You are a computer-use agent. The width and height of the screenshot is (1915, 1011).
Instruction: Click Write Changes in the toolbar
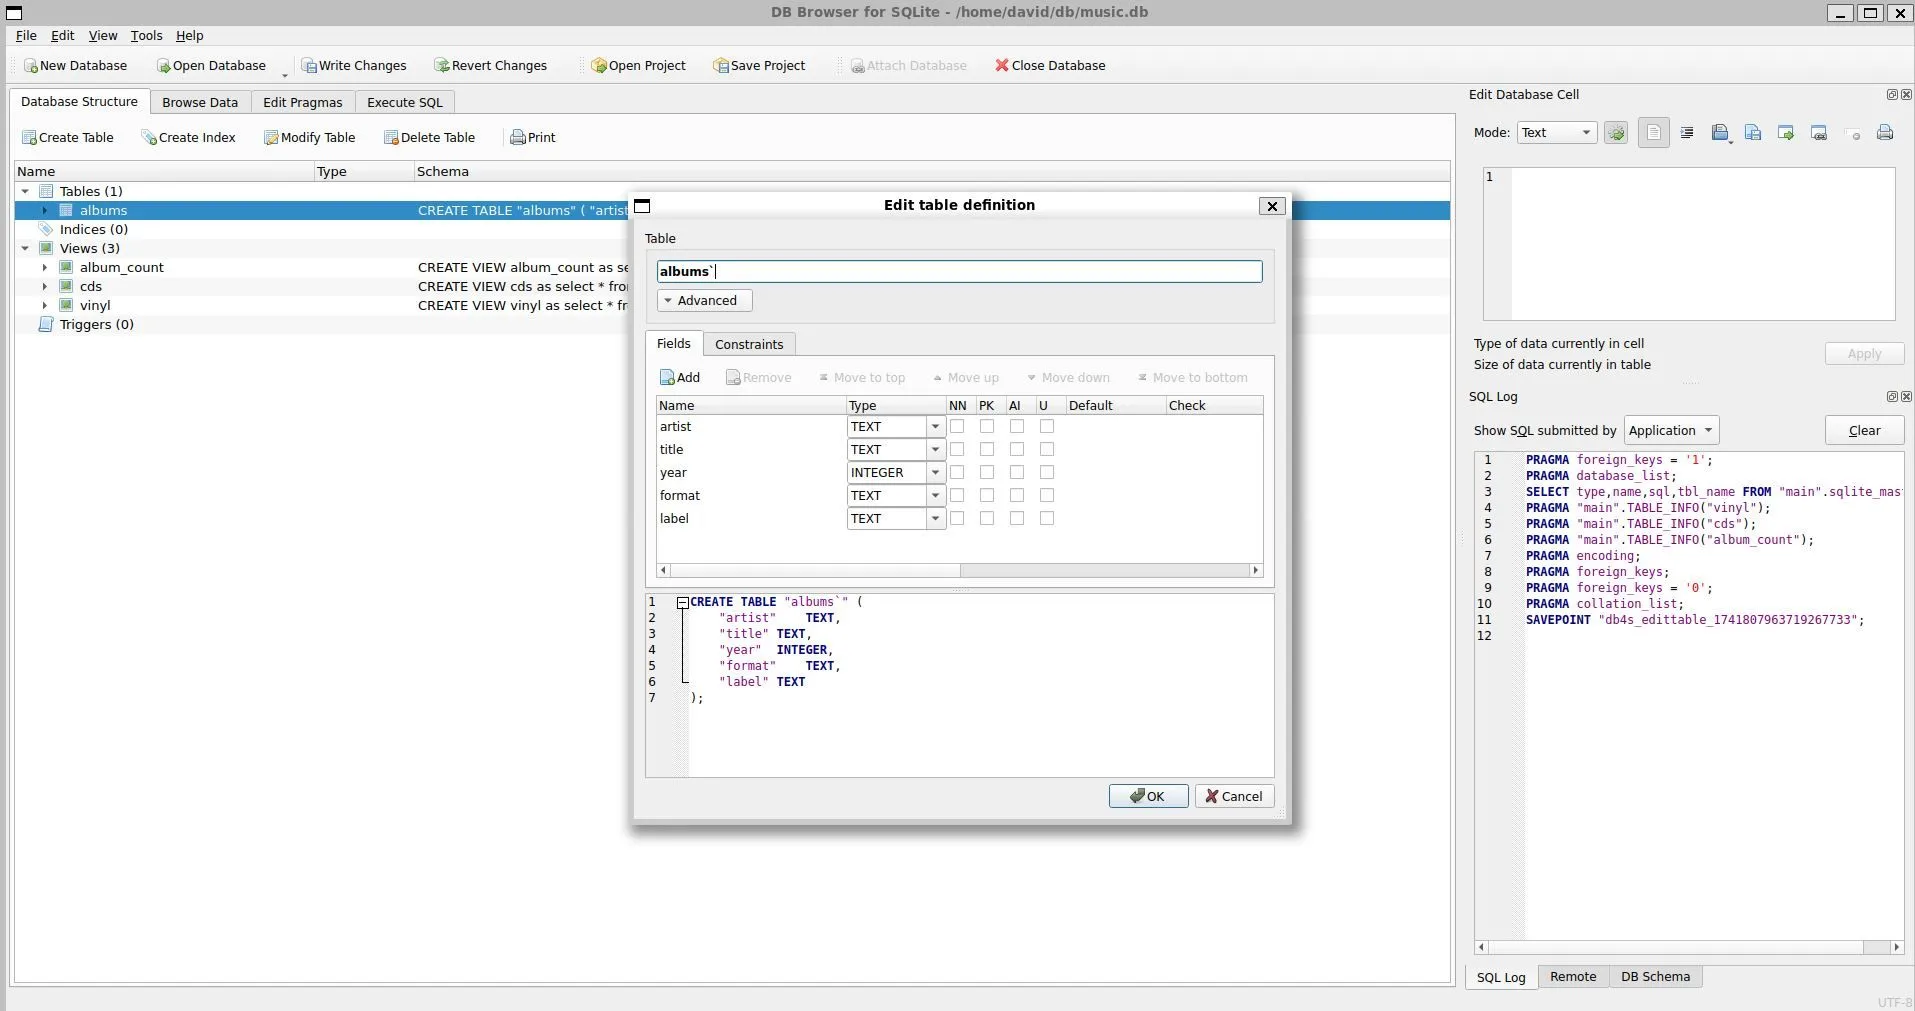(355, 66)
